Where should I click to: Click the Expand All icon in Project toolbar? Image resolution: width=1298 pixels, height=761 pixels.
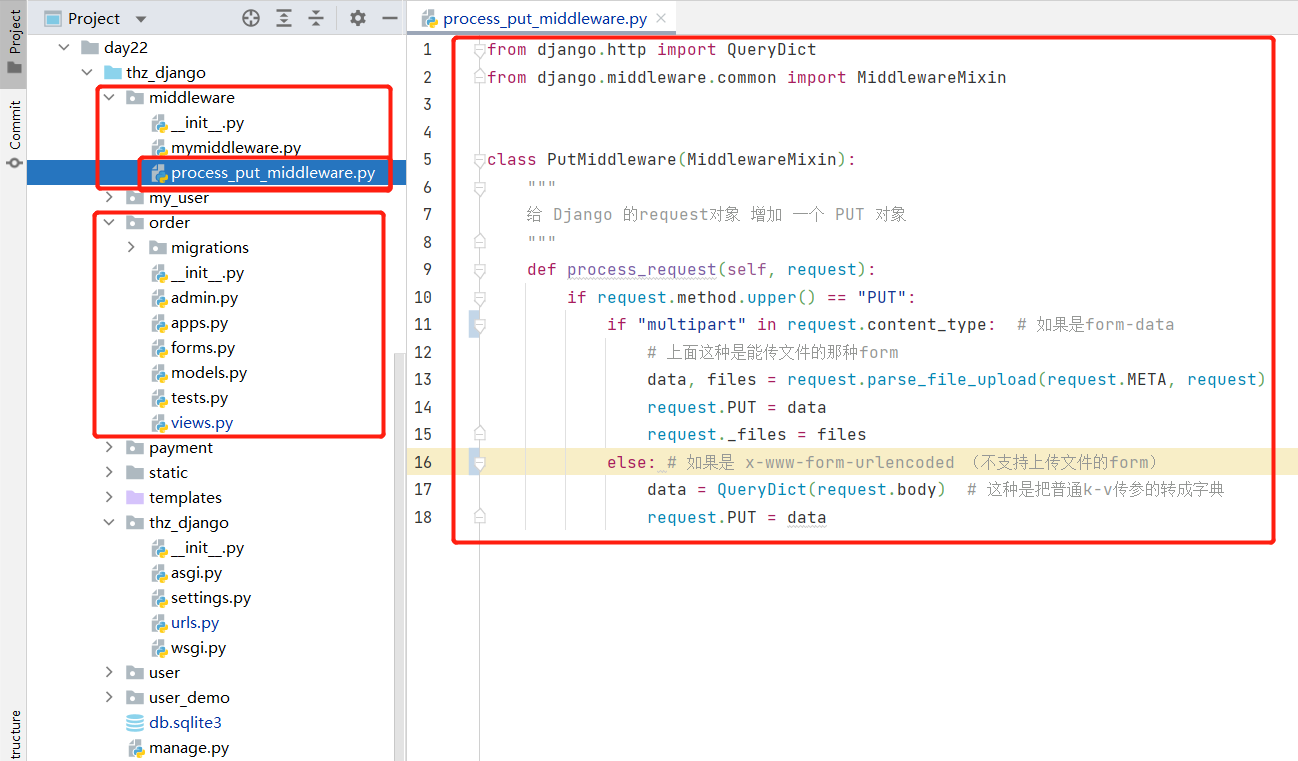[284, 18]
